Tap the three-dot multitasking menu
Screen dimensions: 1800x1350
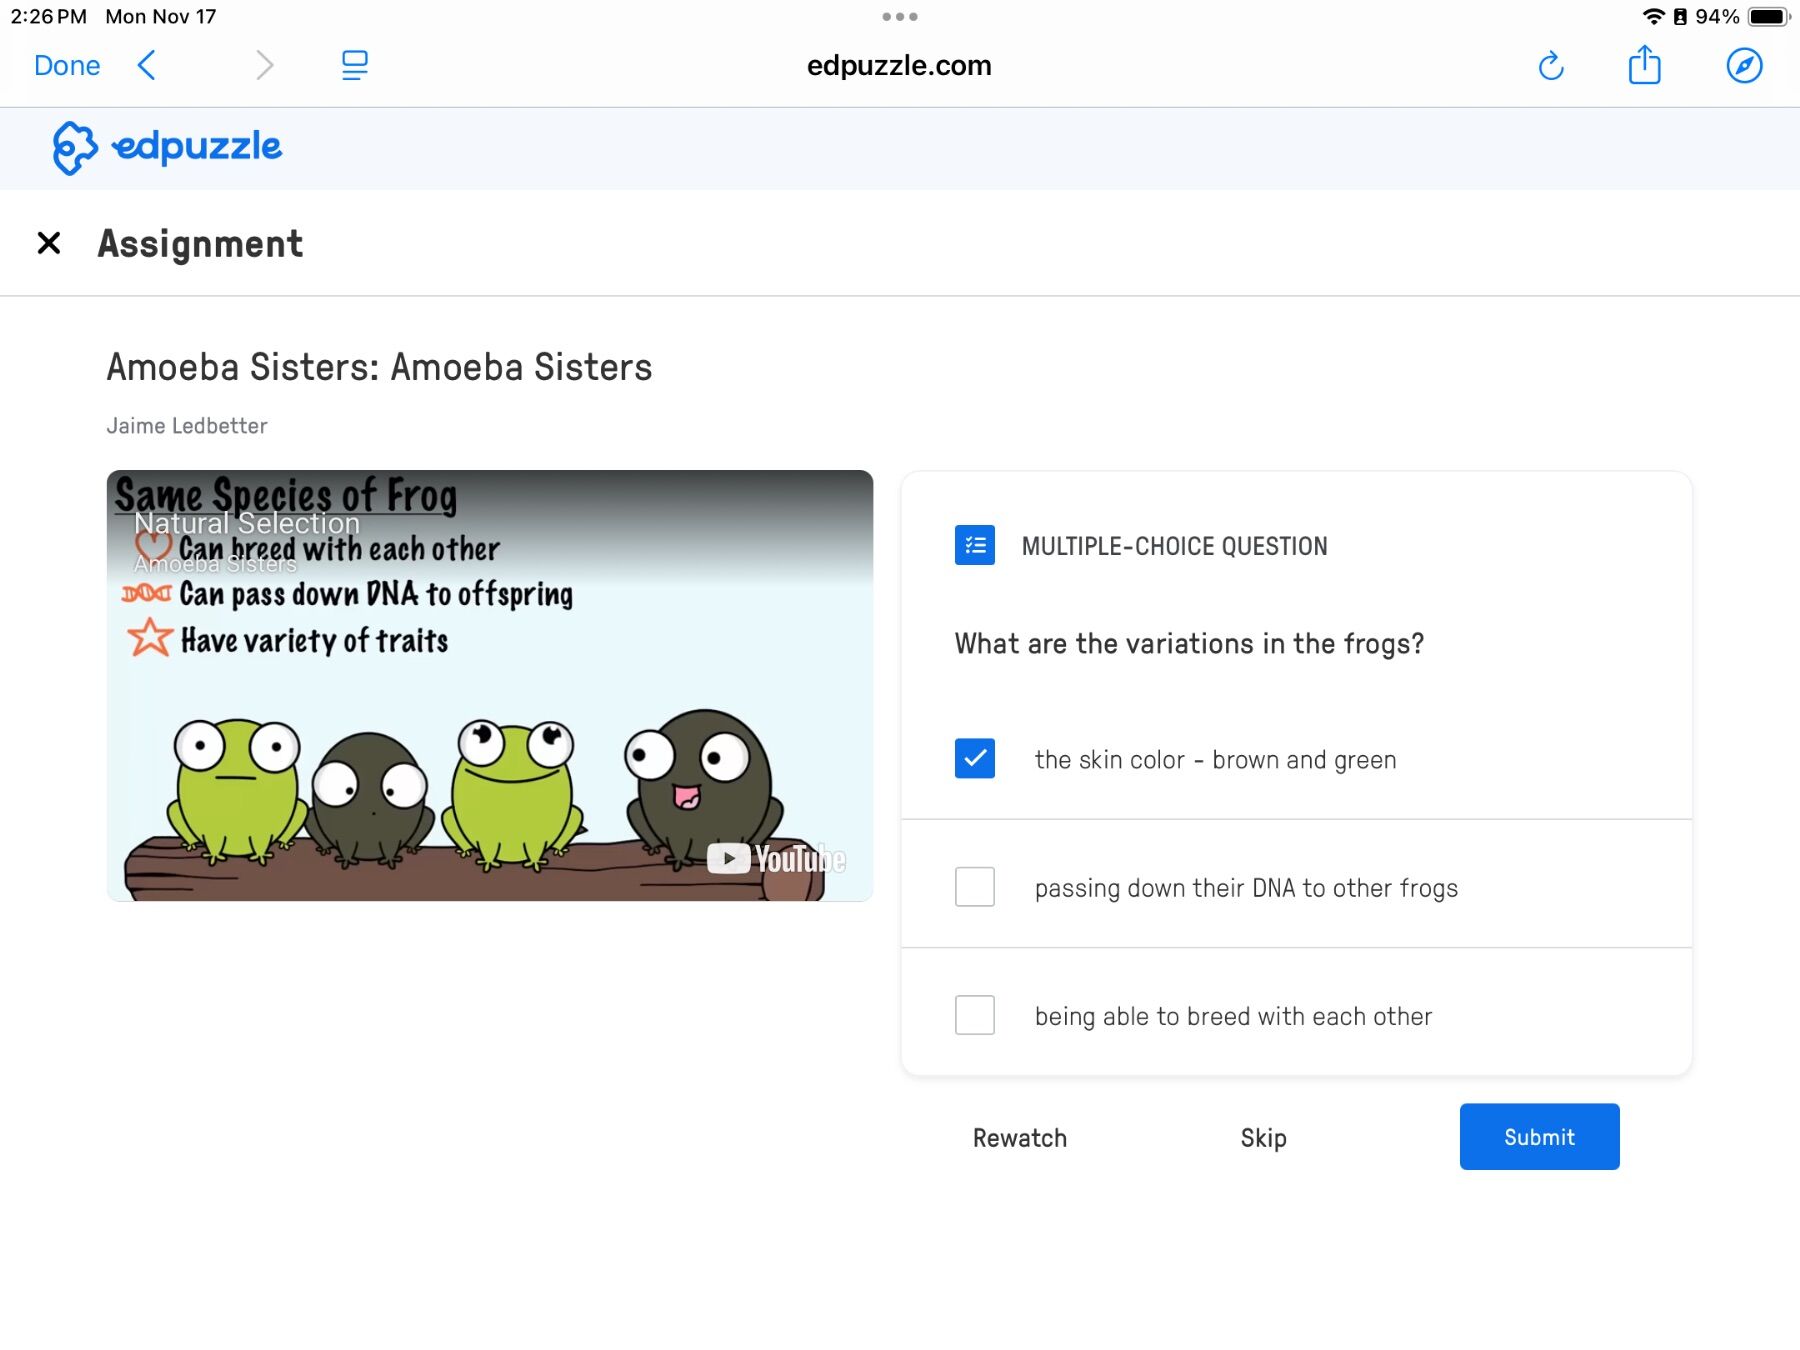pos(900,17)
